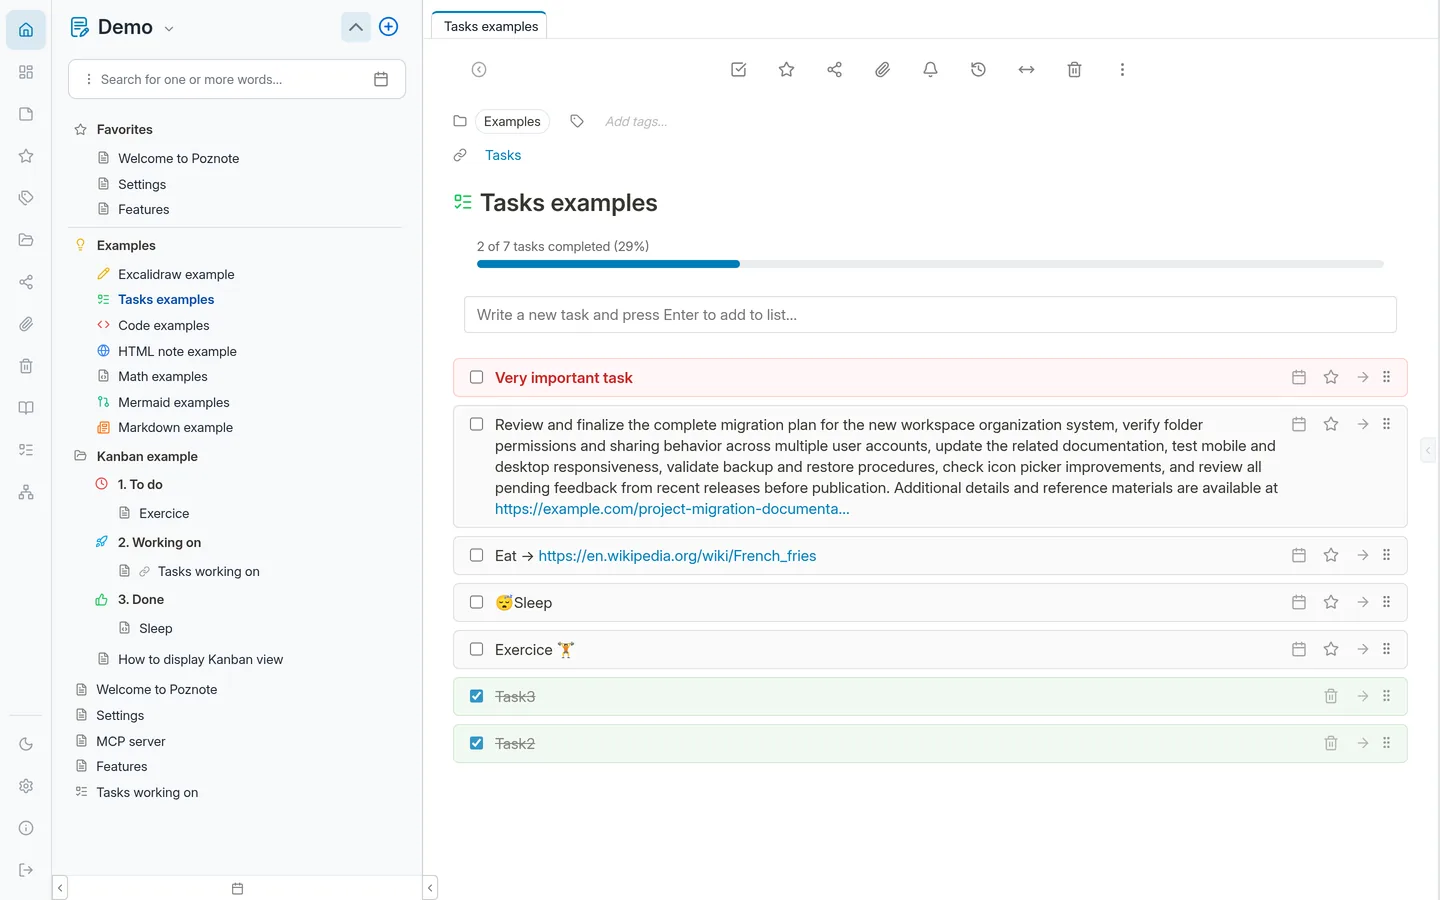Select the Tasks examples tab
This screenshot has height=900, width=1440.
[x=490, y=26]
